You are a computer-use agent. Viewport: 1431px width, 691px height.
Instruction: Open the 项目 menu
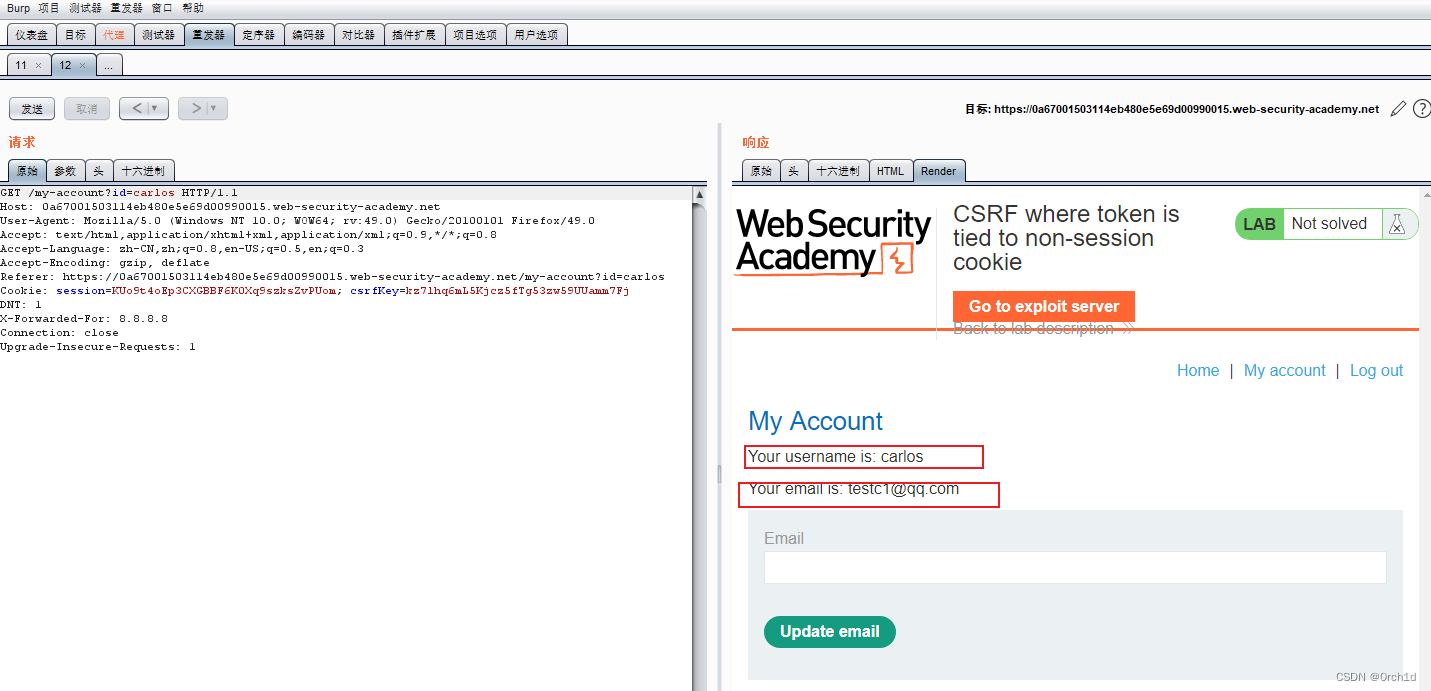point(49,8)
